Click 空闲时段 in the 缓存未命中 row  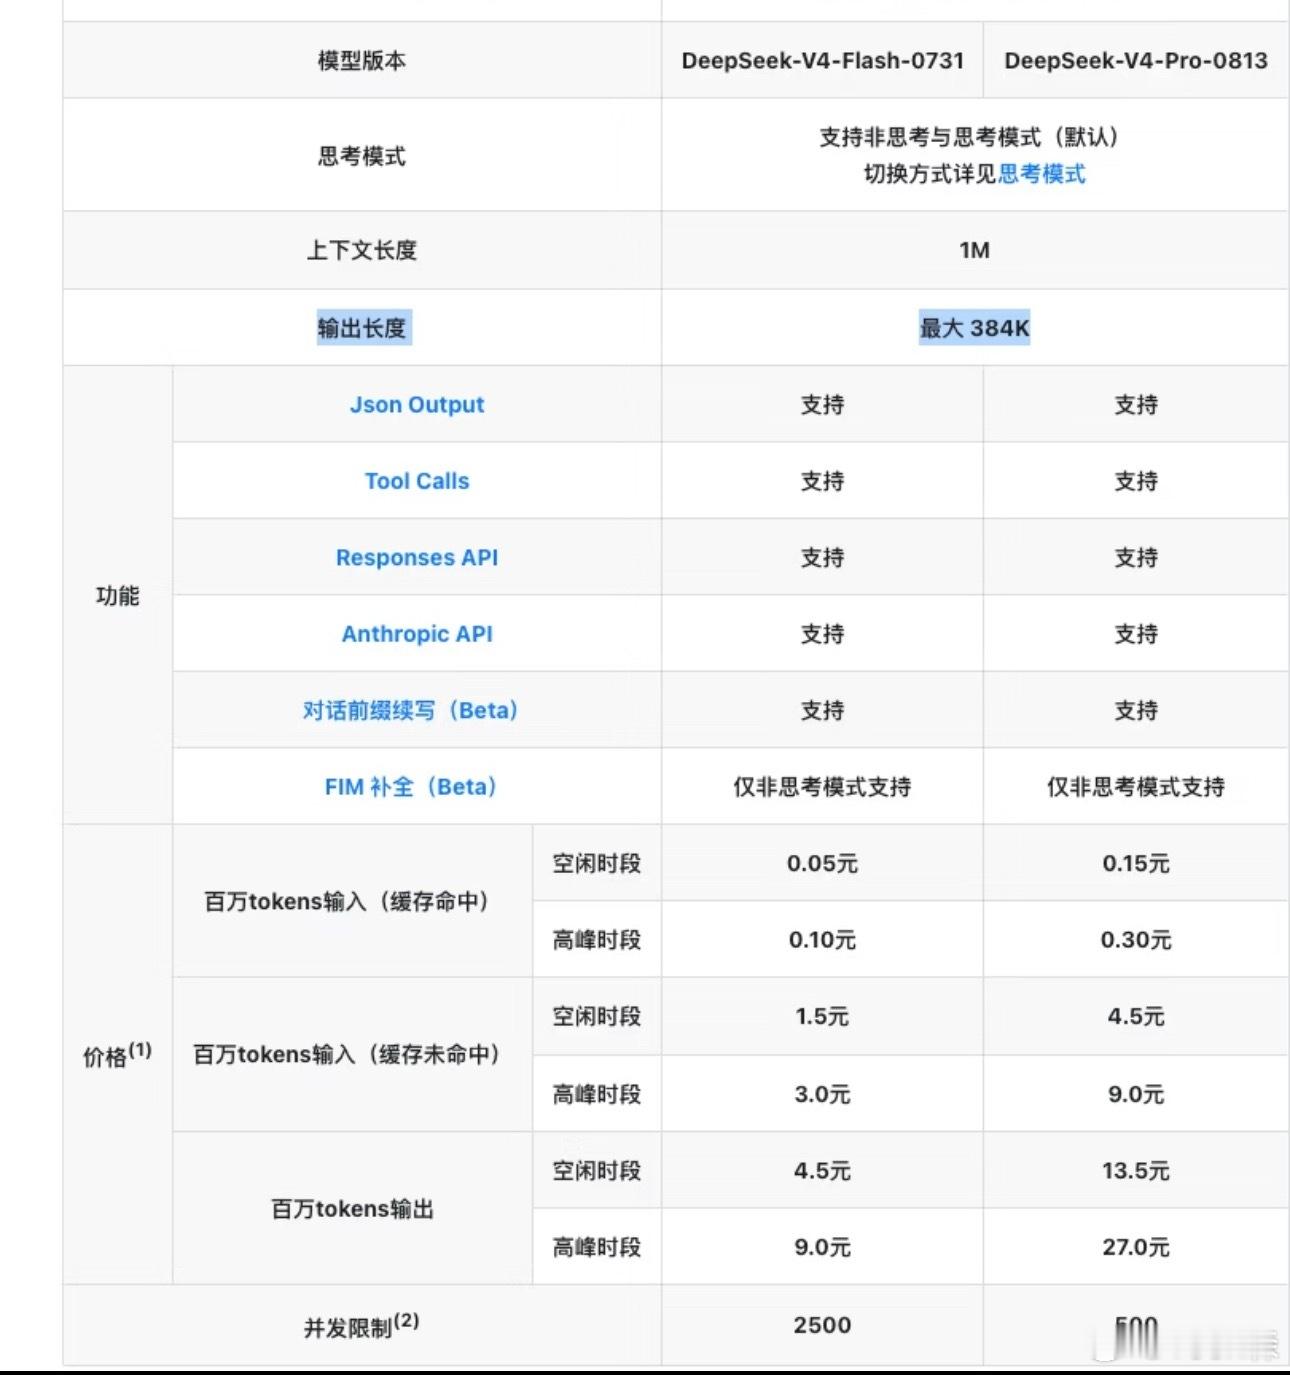coord(597,1017)
